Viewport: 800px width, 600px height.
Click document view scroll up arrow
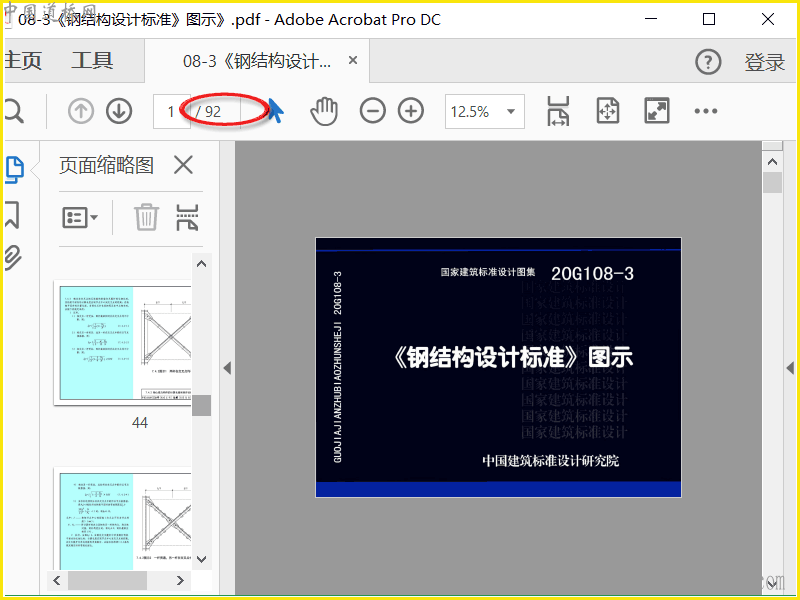772,162
